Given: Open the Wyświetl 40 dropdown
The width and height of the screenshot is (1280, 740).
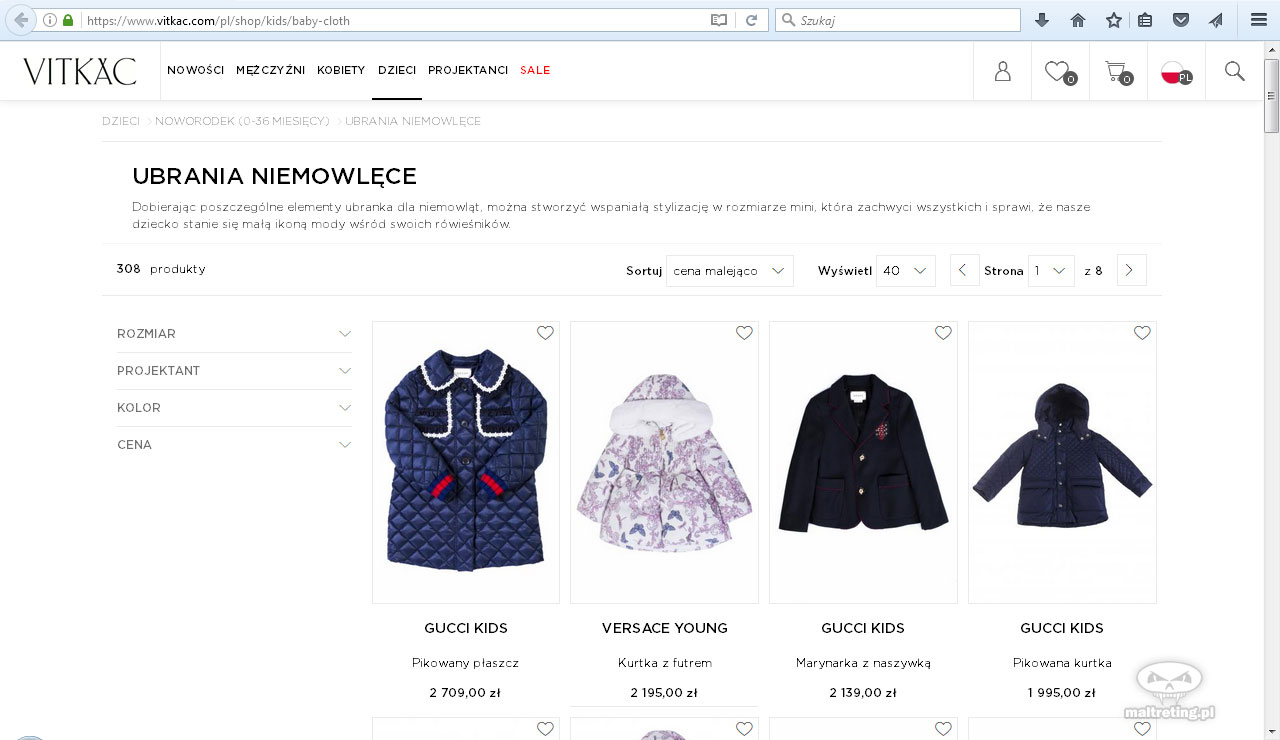Looking at the screenshot, I should coord(906,271).
